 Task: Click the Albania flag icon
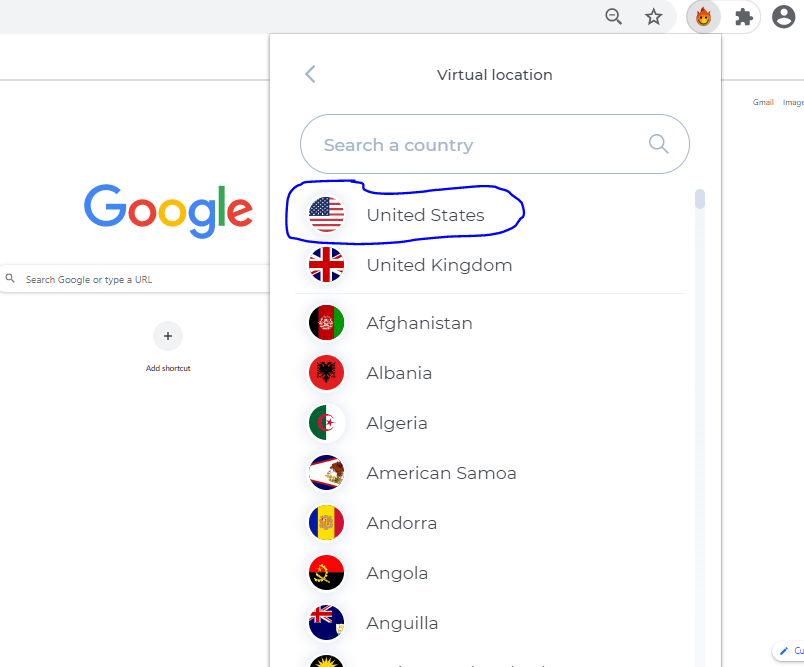(326, 373)
